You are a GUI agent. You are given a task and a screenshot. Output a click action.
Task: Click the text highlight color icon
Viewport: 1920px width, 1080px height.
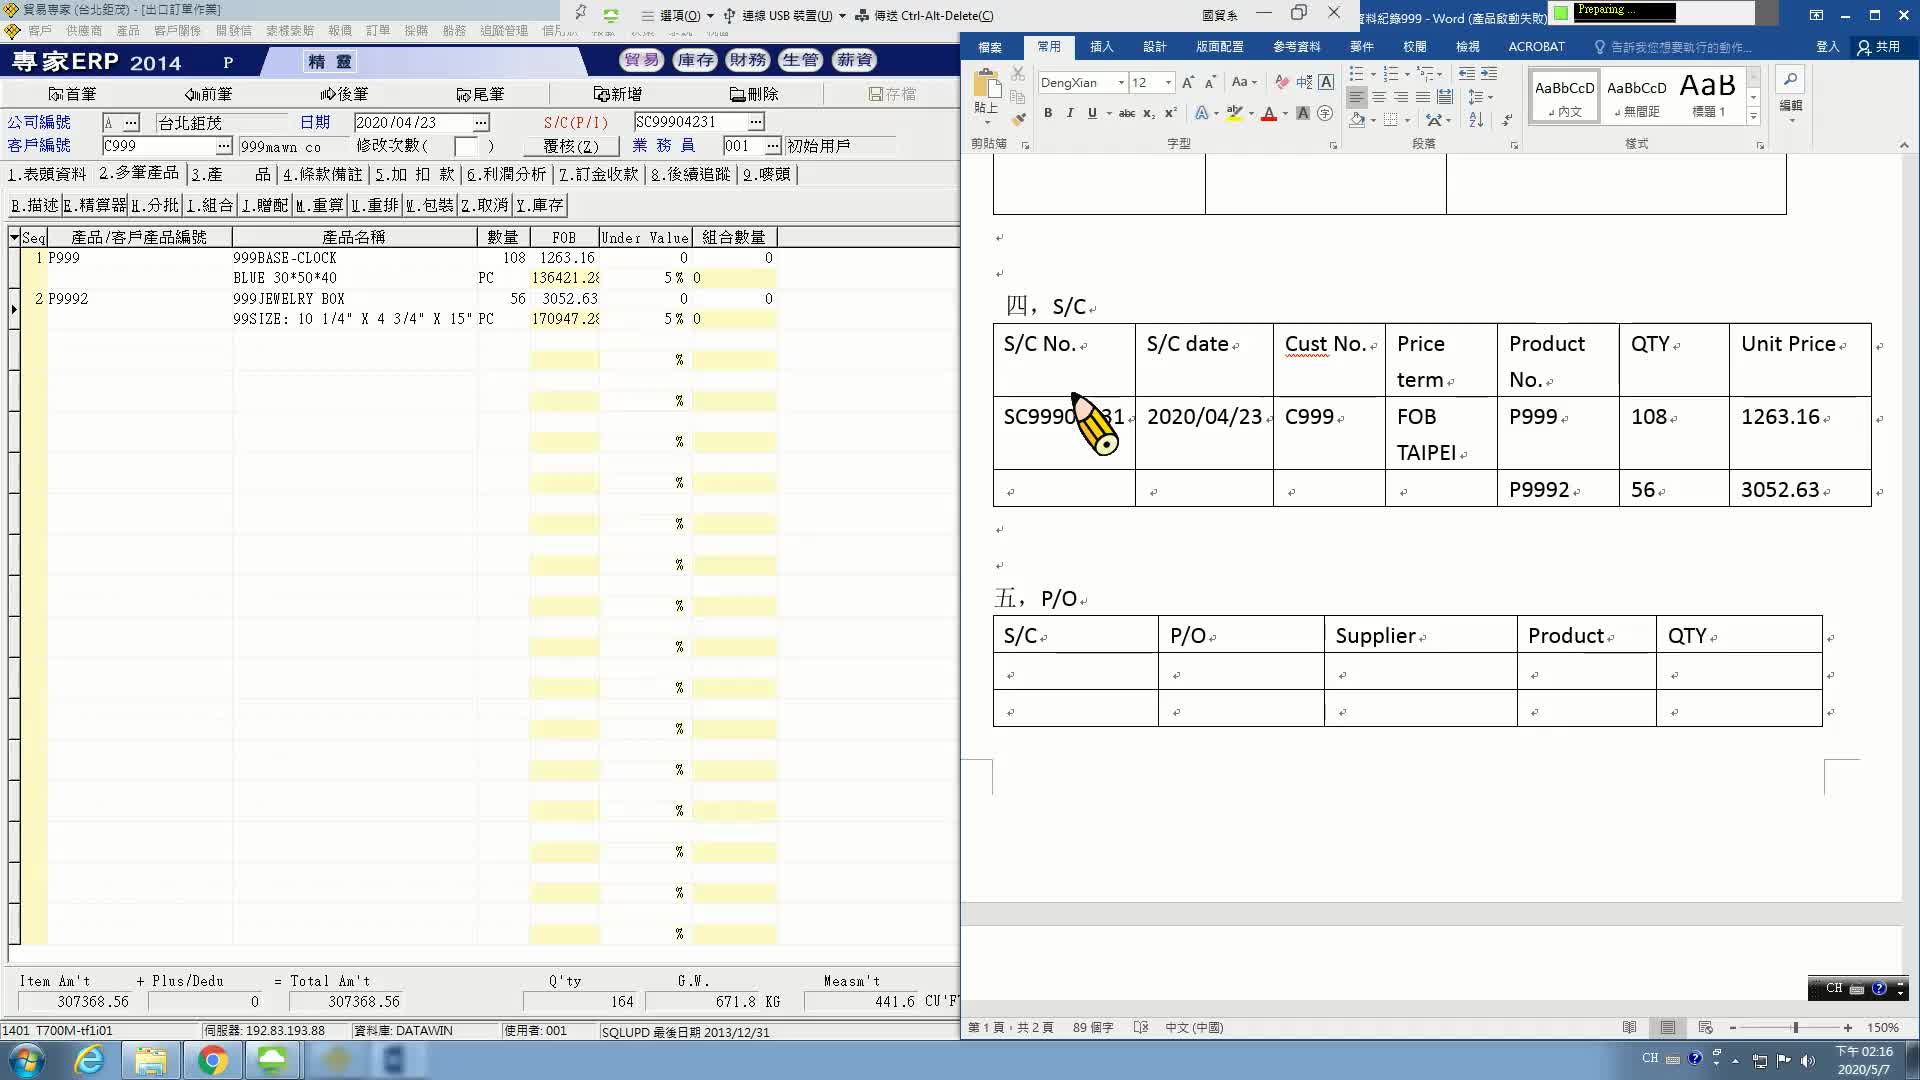point(1235,113)
